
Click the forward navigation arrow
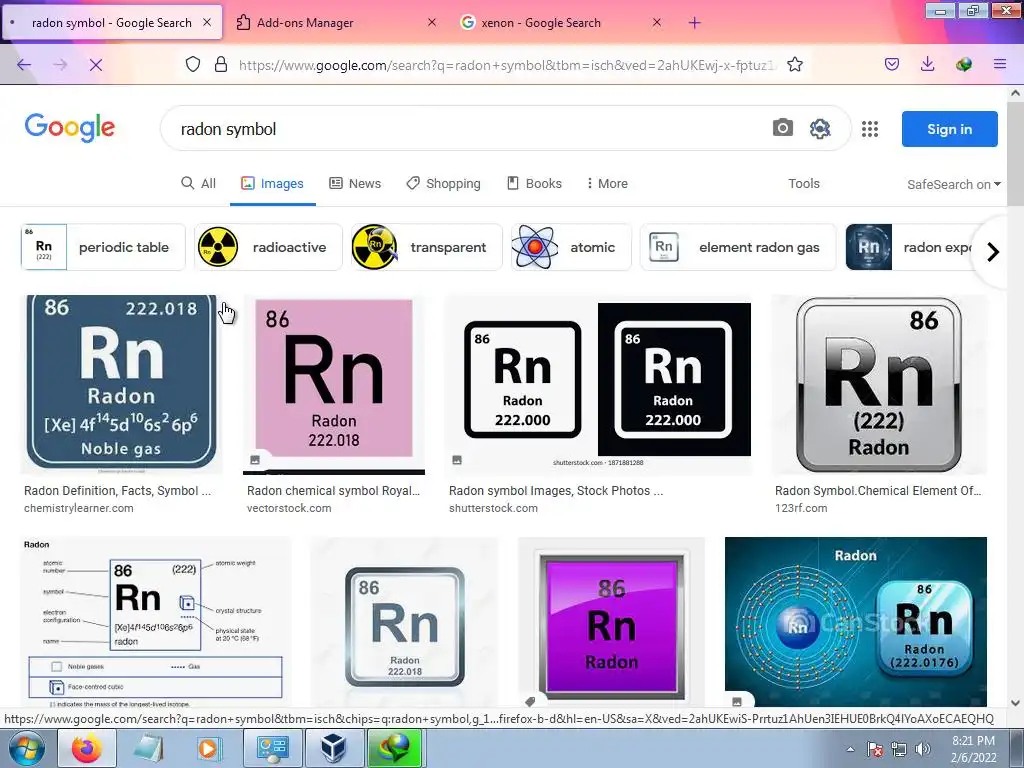pyautogui.click(x=60, y=64)
